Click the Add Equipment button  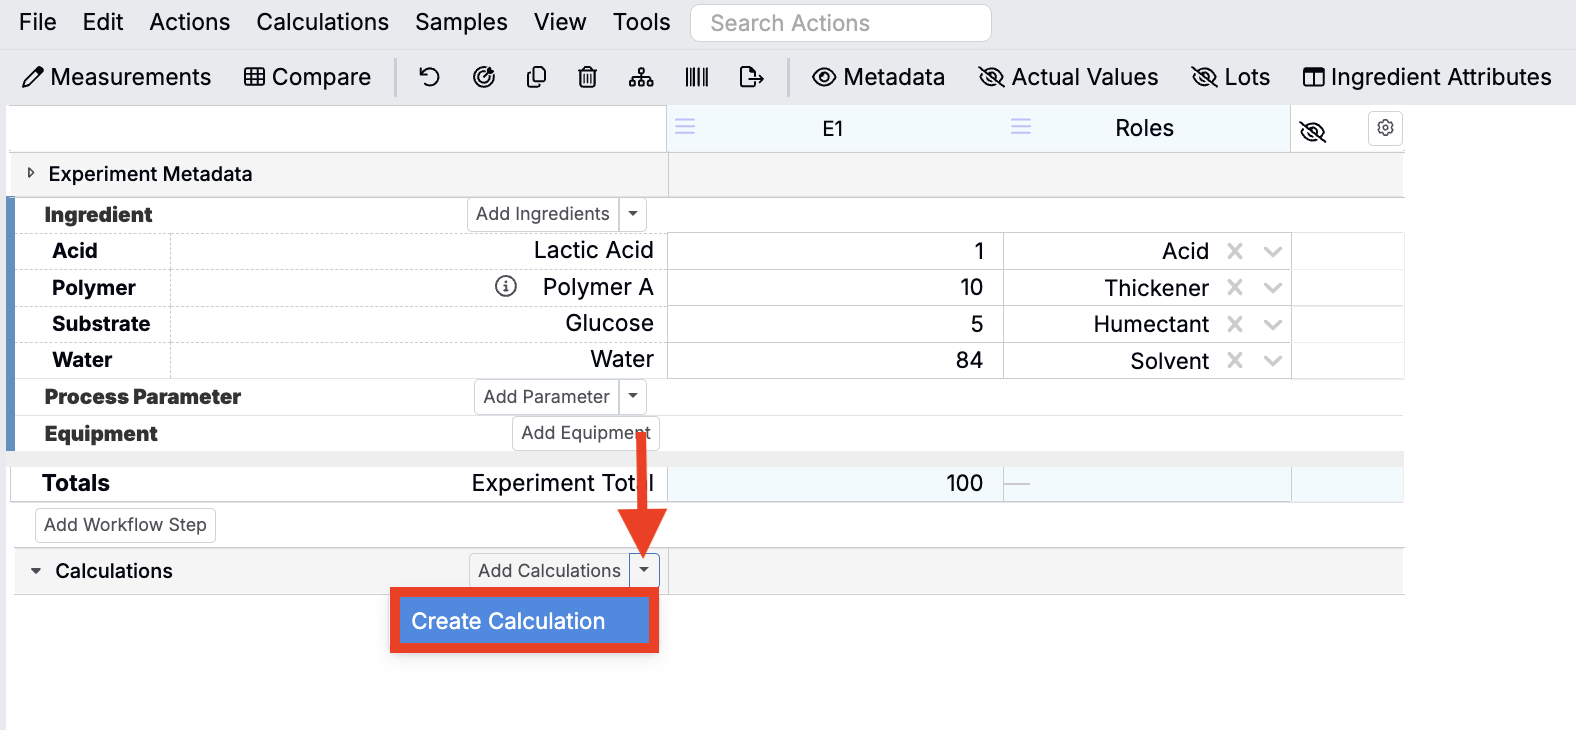pyautogui.click(x=586, y=433)
